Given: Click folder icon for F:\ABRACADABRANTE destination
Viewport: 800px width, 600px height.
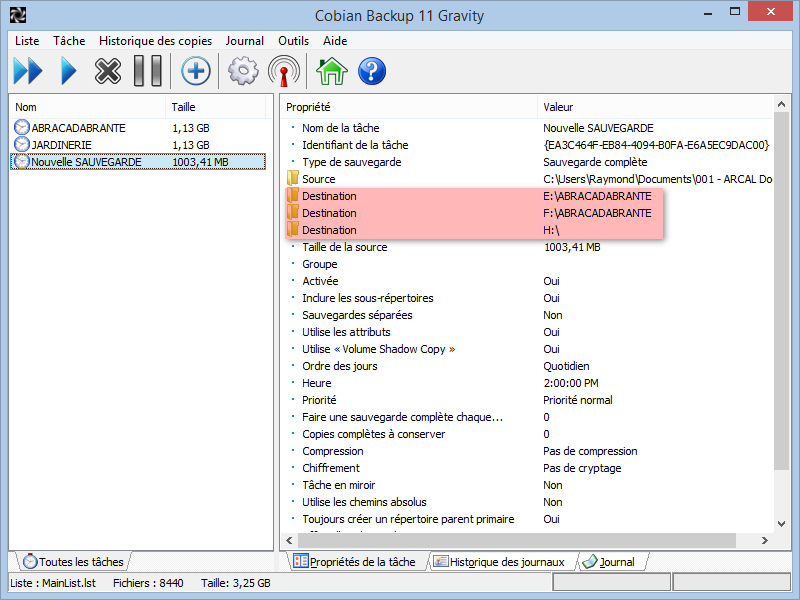Looking at the screenshot, I should tap(293, 213).
